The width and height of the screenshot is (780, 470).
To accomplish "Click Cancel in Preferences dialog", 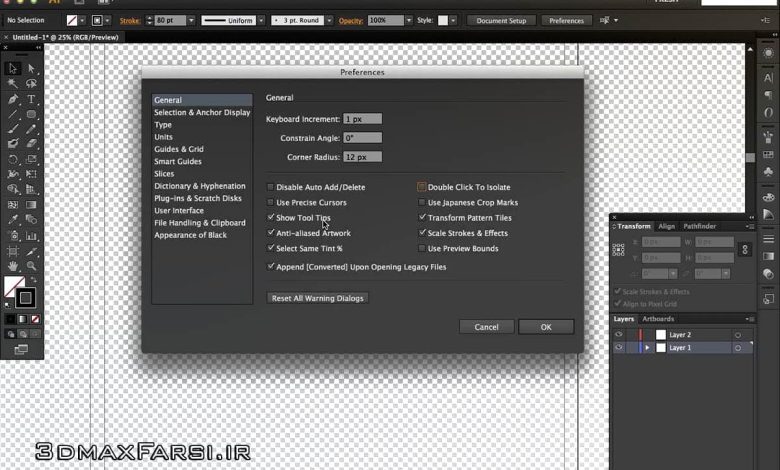I will pos(487,327).
